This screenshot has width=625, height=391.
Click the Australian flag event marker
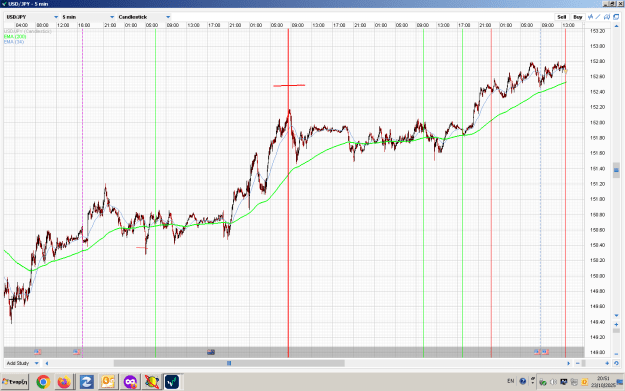tap(211, 352)
